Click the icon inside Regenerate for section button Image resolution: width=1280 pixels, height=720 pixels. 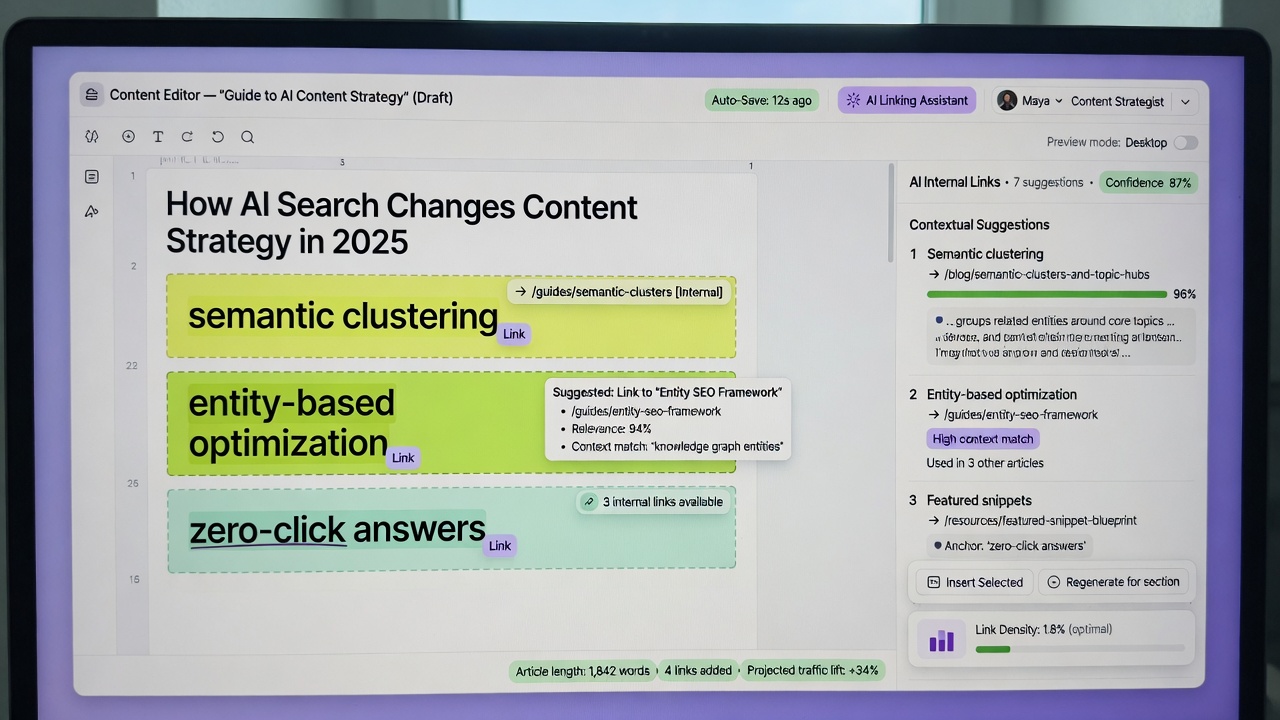pyautogui.click(x=1053, y=582)
